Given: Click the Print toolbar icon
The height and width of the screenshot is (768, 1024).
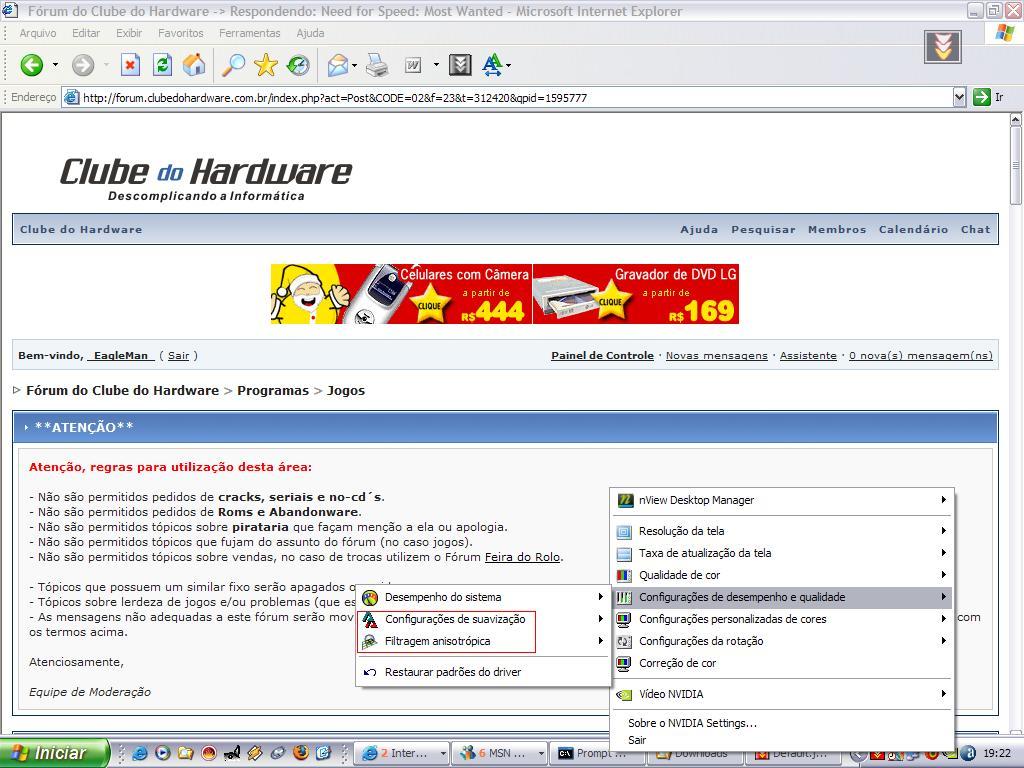Looking at the screenshot, I should click(377, 65).
